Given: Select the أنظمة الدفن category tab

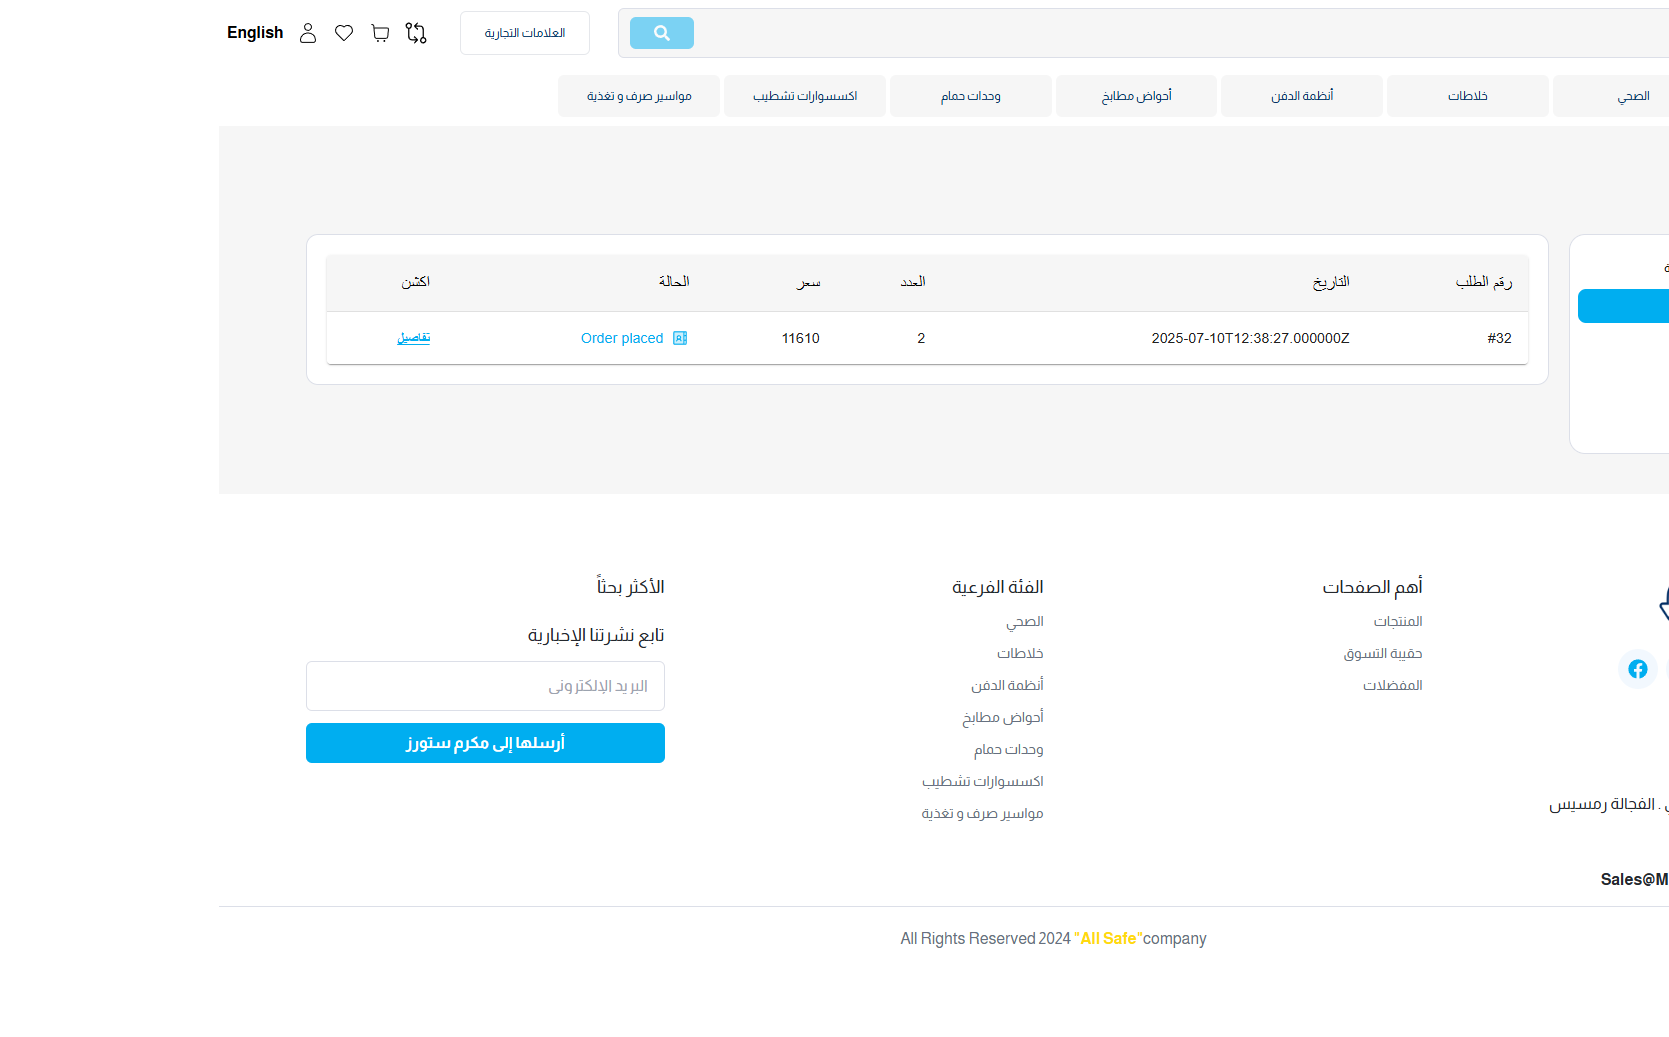Looking at the screenshot, I should (1302, 96).
